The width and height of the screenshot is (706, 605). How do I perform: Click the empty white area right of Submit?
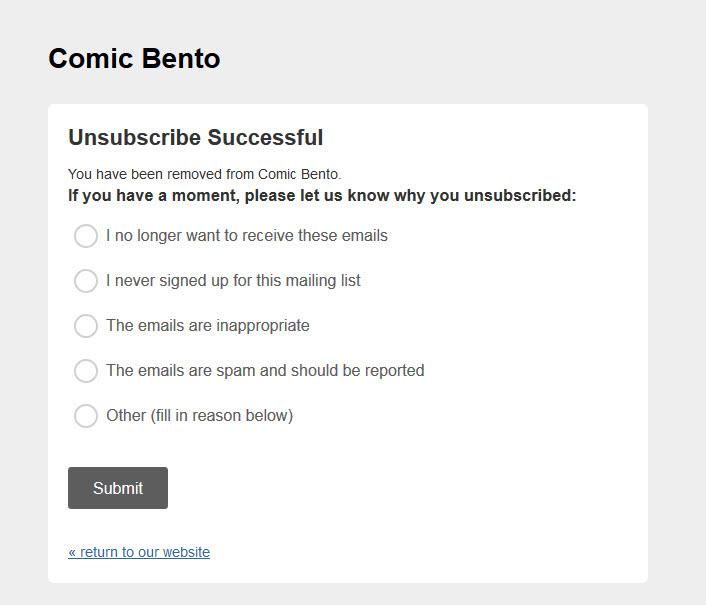click(x=400, y=488)
